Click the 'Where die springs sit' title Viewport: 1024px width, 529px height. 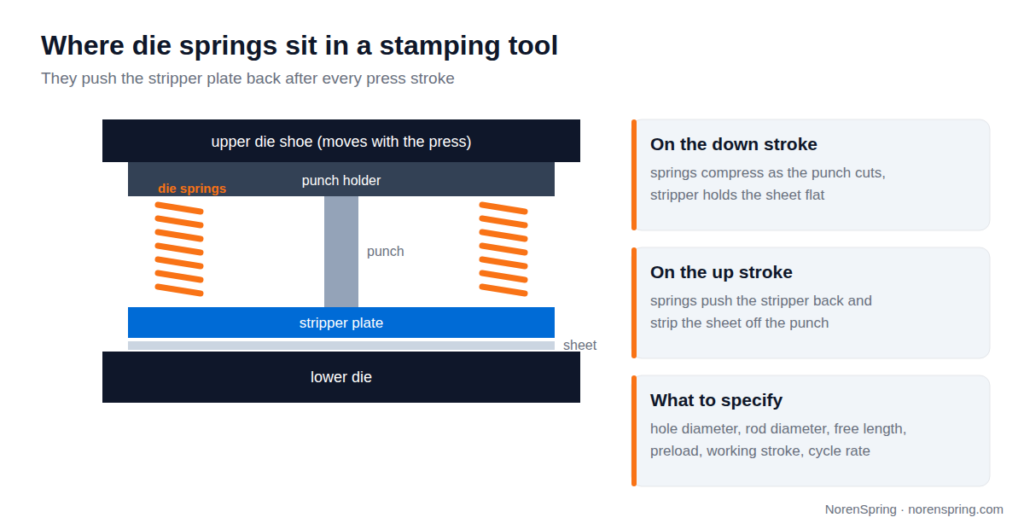click(x=299, y=46)
